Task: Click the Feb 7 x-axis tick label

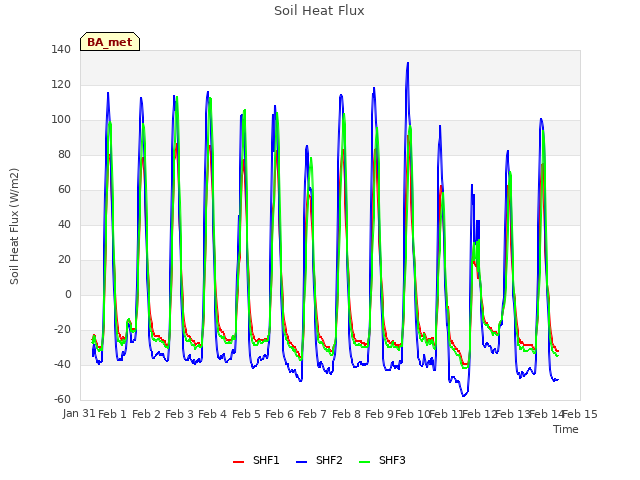Action: [x=312, y=414]
